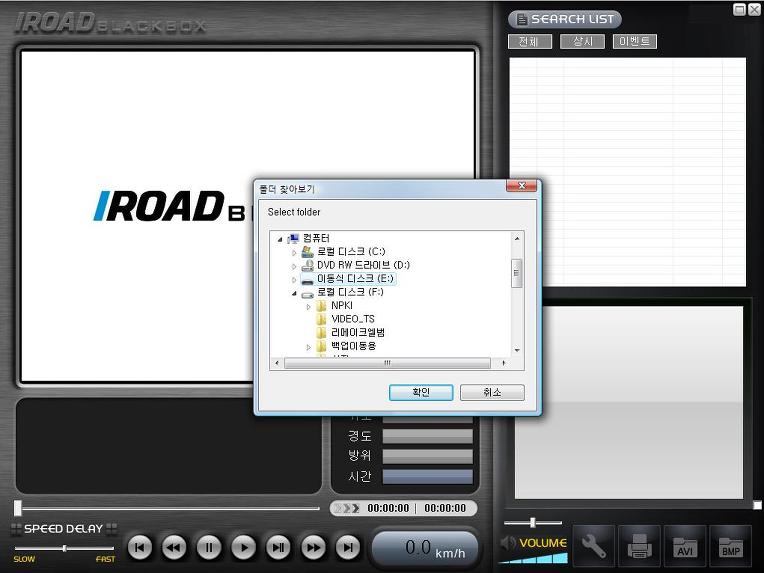Click the F: drive icon
This screenshot has height=573, width=764.
coord(307,294)
